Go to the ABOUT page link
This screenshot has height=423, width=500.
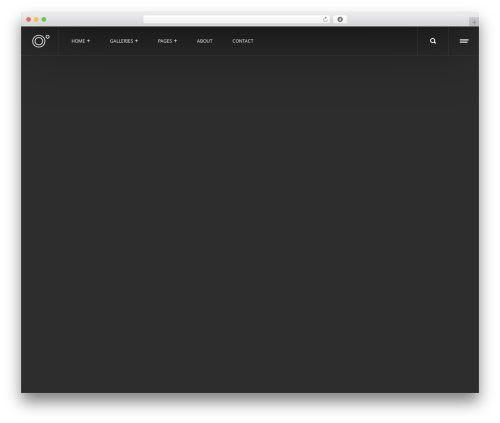pos(204,41)
